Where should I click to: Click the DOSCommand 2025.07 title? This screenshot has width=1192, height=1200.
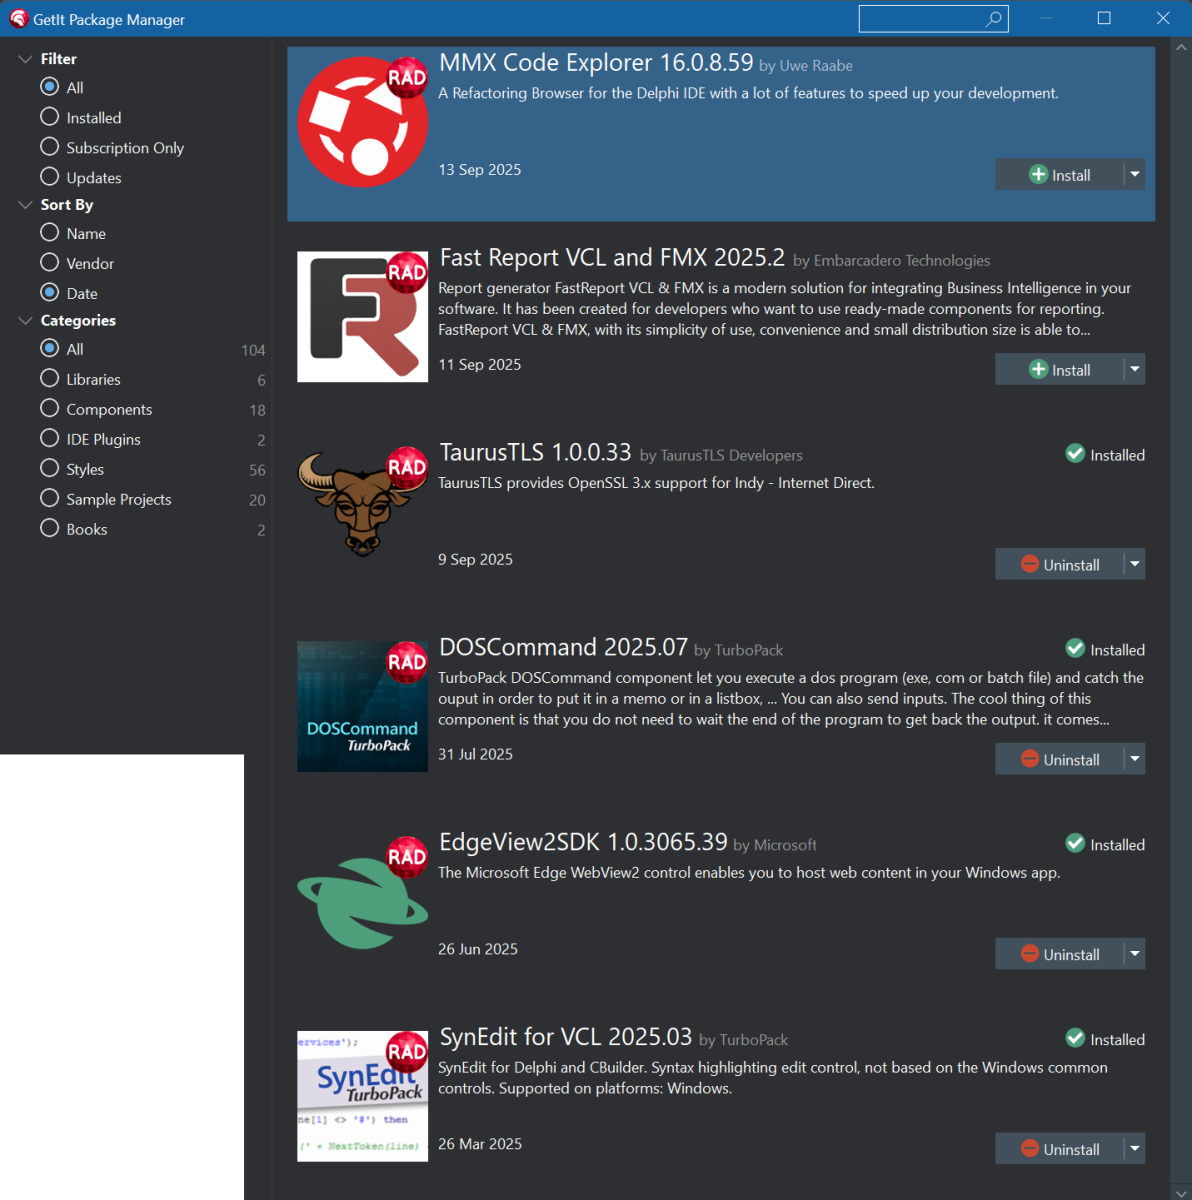(x=563, y=647)
